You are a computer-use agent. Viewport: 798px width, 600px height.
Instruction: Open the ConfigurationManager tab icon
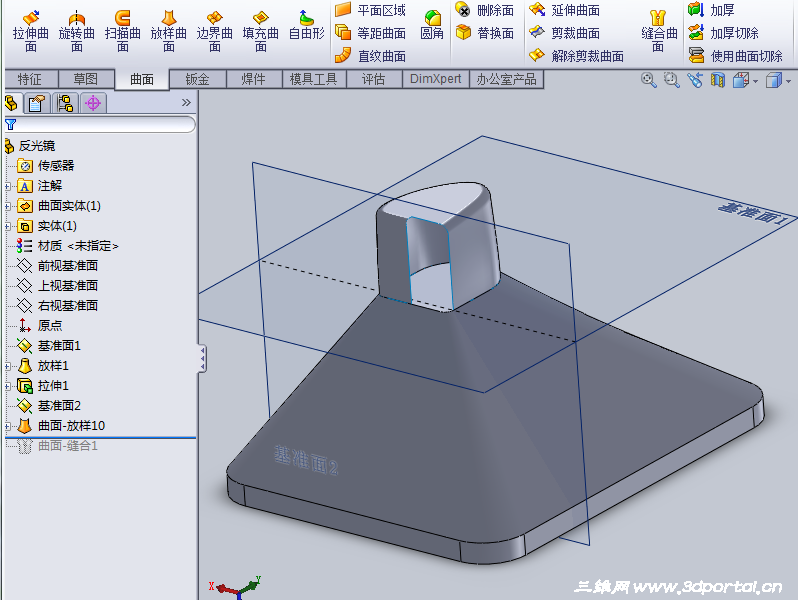[65, 103]
